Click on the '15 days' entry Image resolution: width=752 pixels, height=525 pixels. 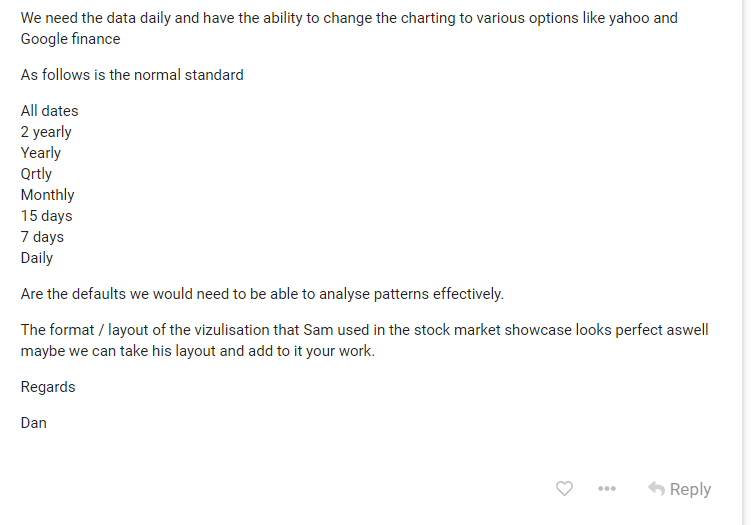[47, 216]
